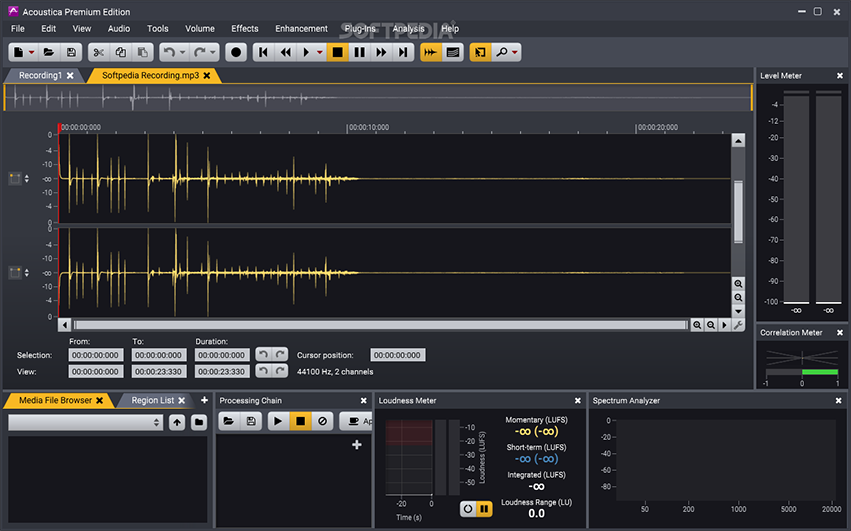Close the Spectrum Analyzer panel
This screenshot has width=851, height=531.
point(839,401)
